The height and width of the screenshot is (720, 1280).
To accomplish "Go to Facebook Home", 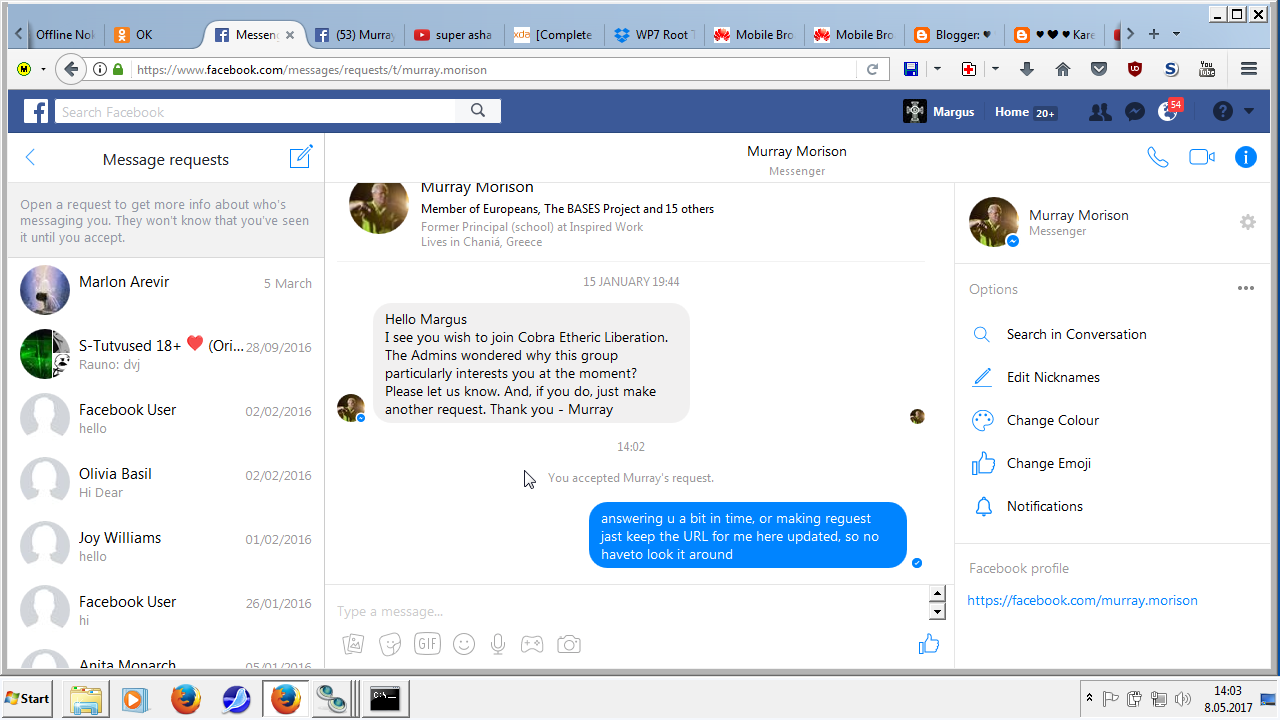I will 1012,112.
